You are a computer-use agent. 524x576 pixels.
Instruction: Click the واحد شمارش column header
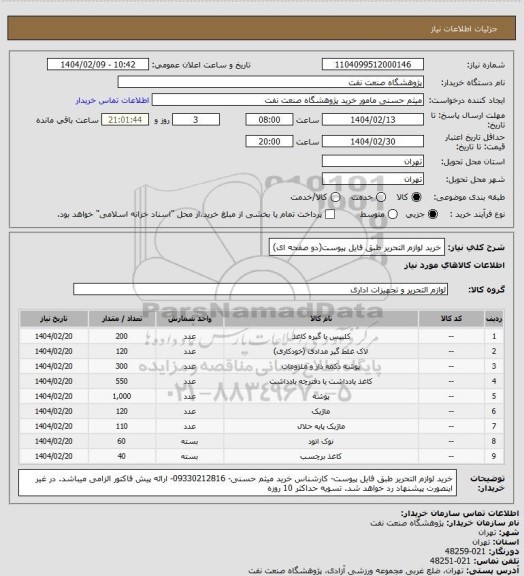[x=190, y=319]
